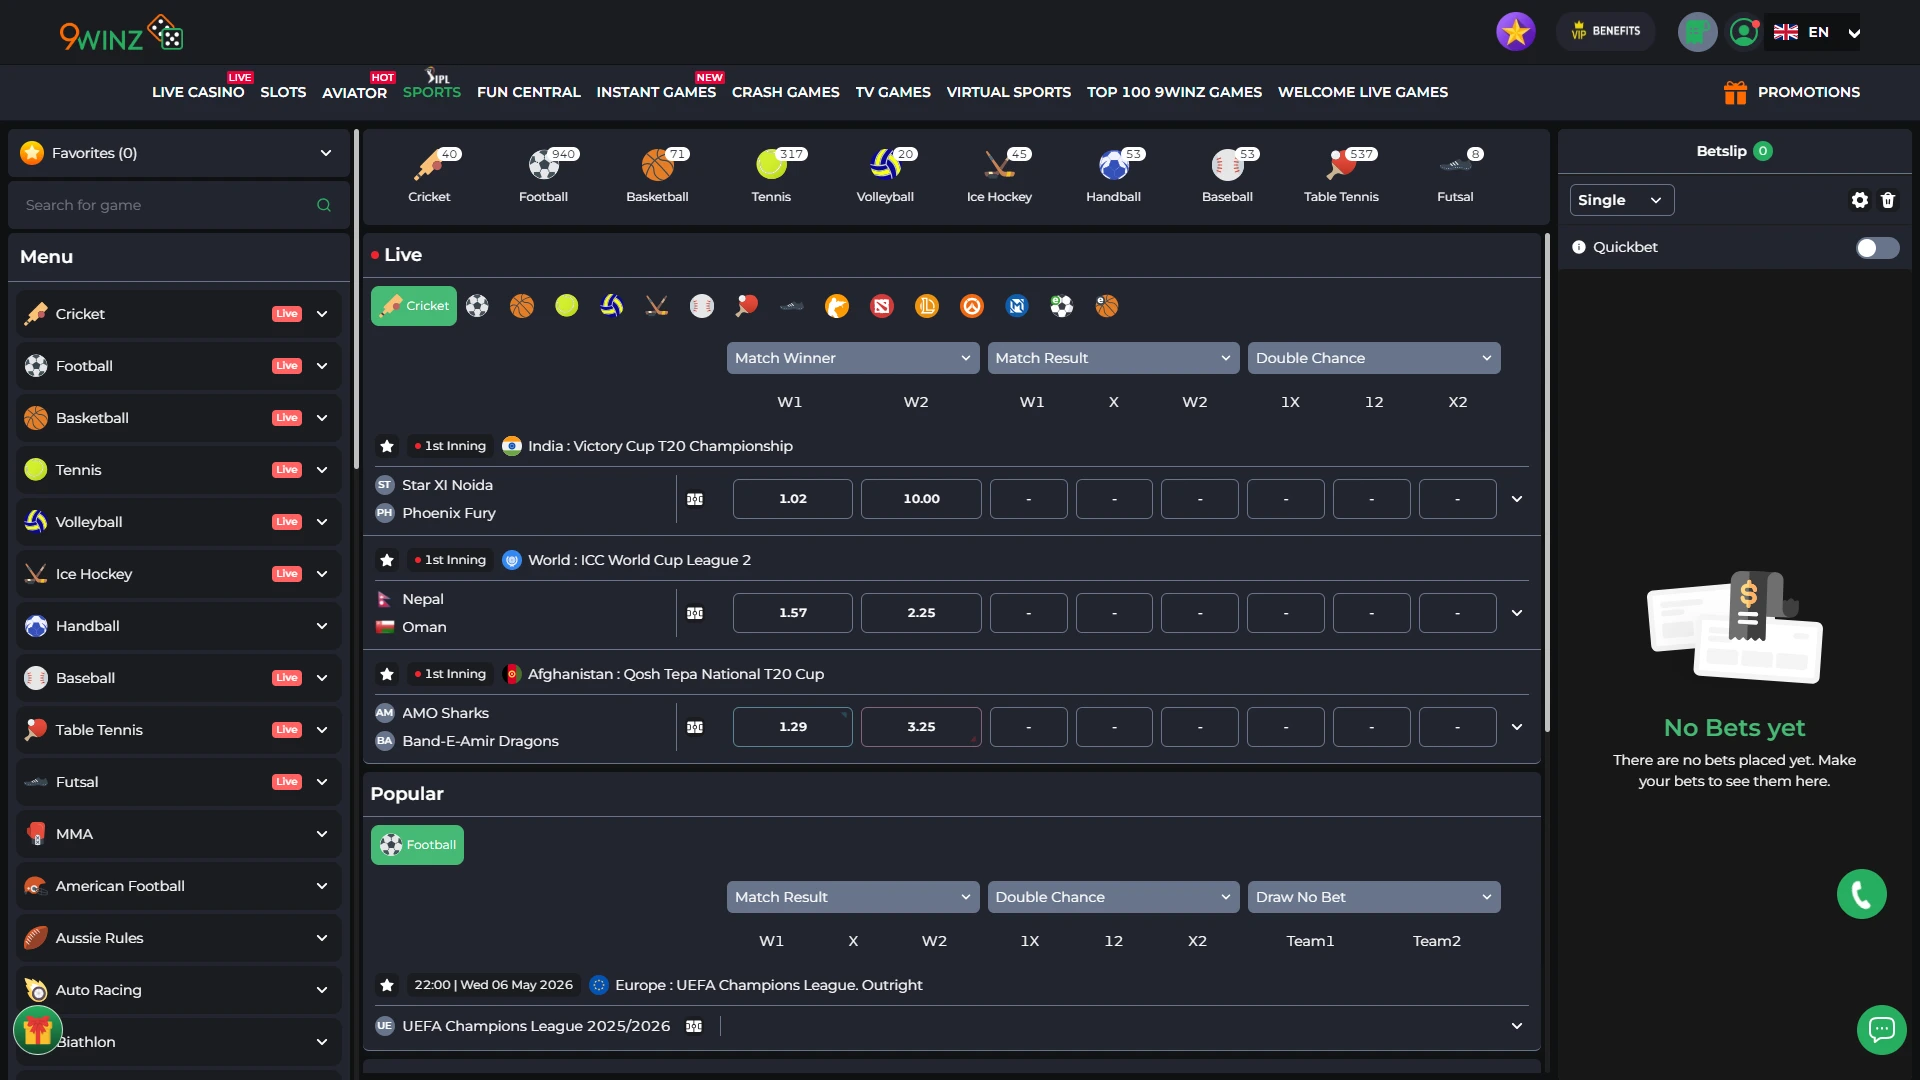Screen dimensions: 1920x1080
Task: Open the Single bet type dropdown
Action: pyautogui.click(x=1622, y=200)
